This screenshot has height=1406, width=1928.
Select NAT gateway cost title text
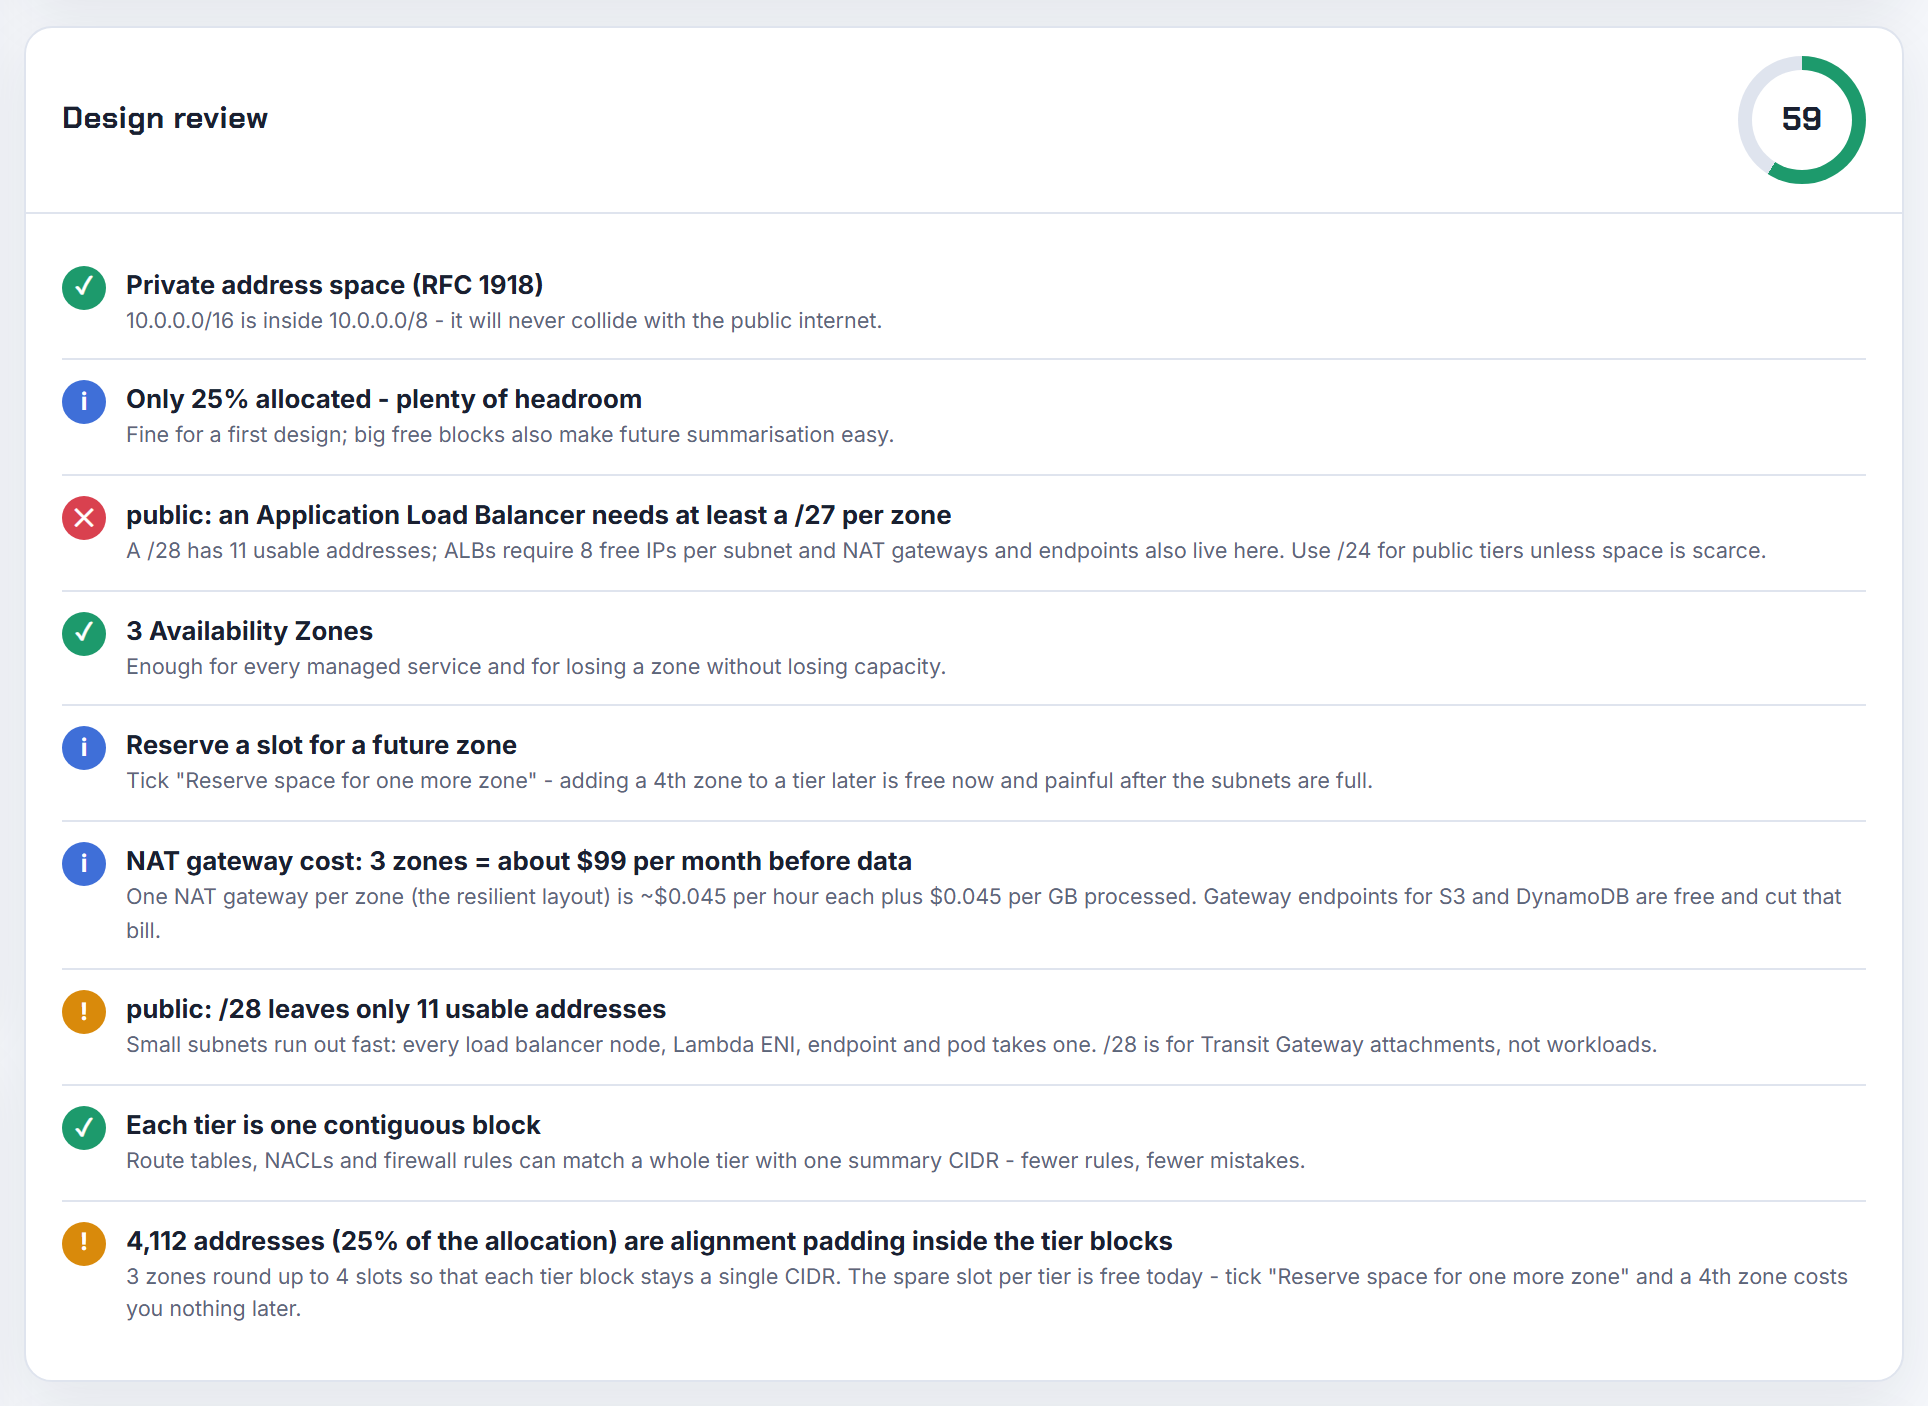(519, 861)
